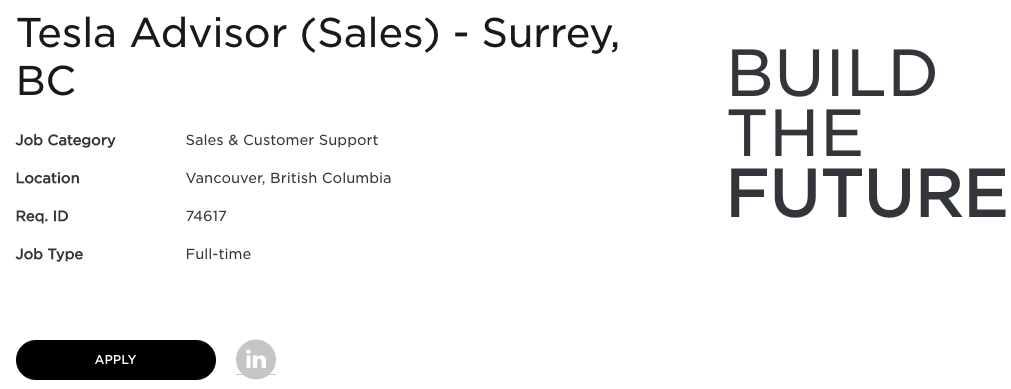Share the job via LinkedIn icon
The width and height of the screenshot is (1011, 389).
(256, 359)
